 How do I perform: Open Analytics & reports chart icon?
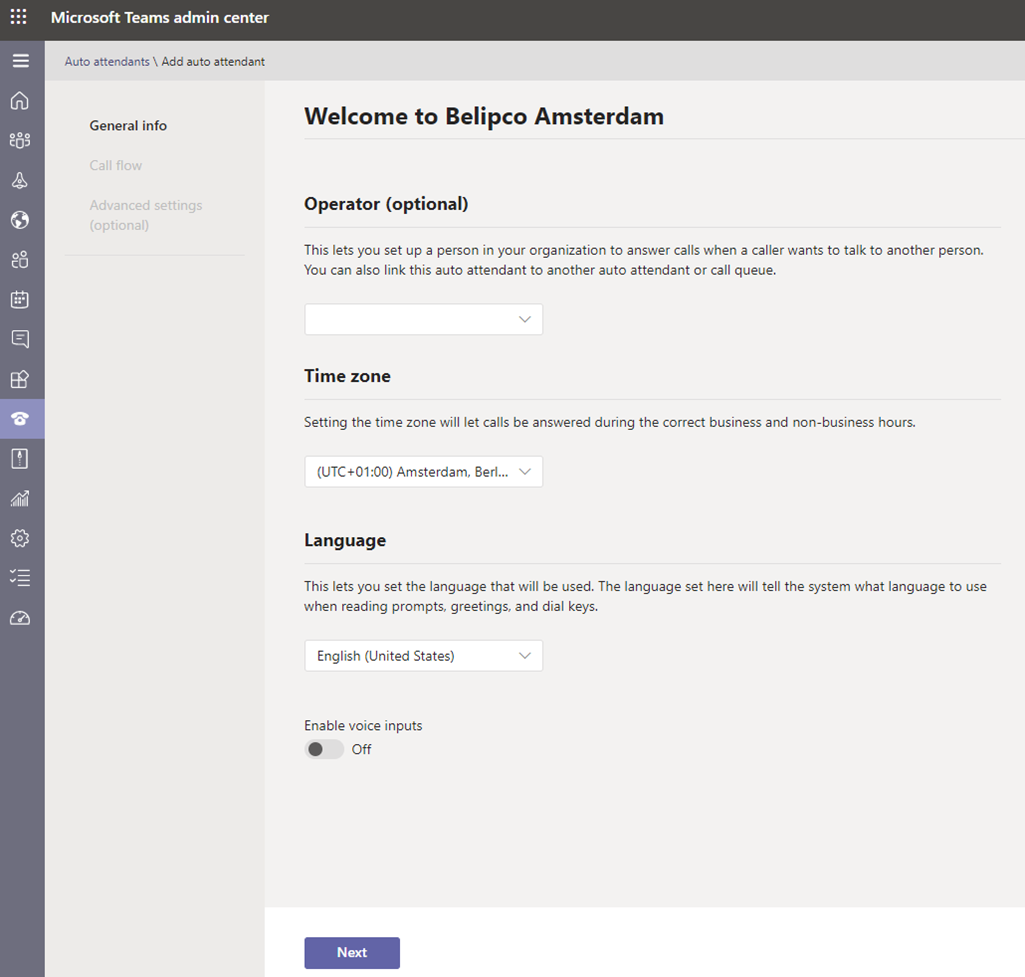(x=20, y=498)
